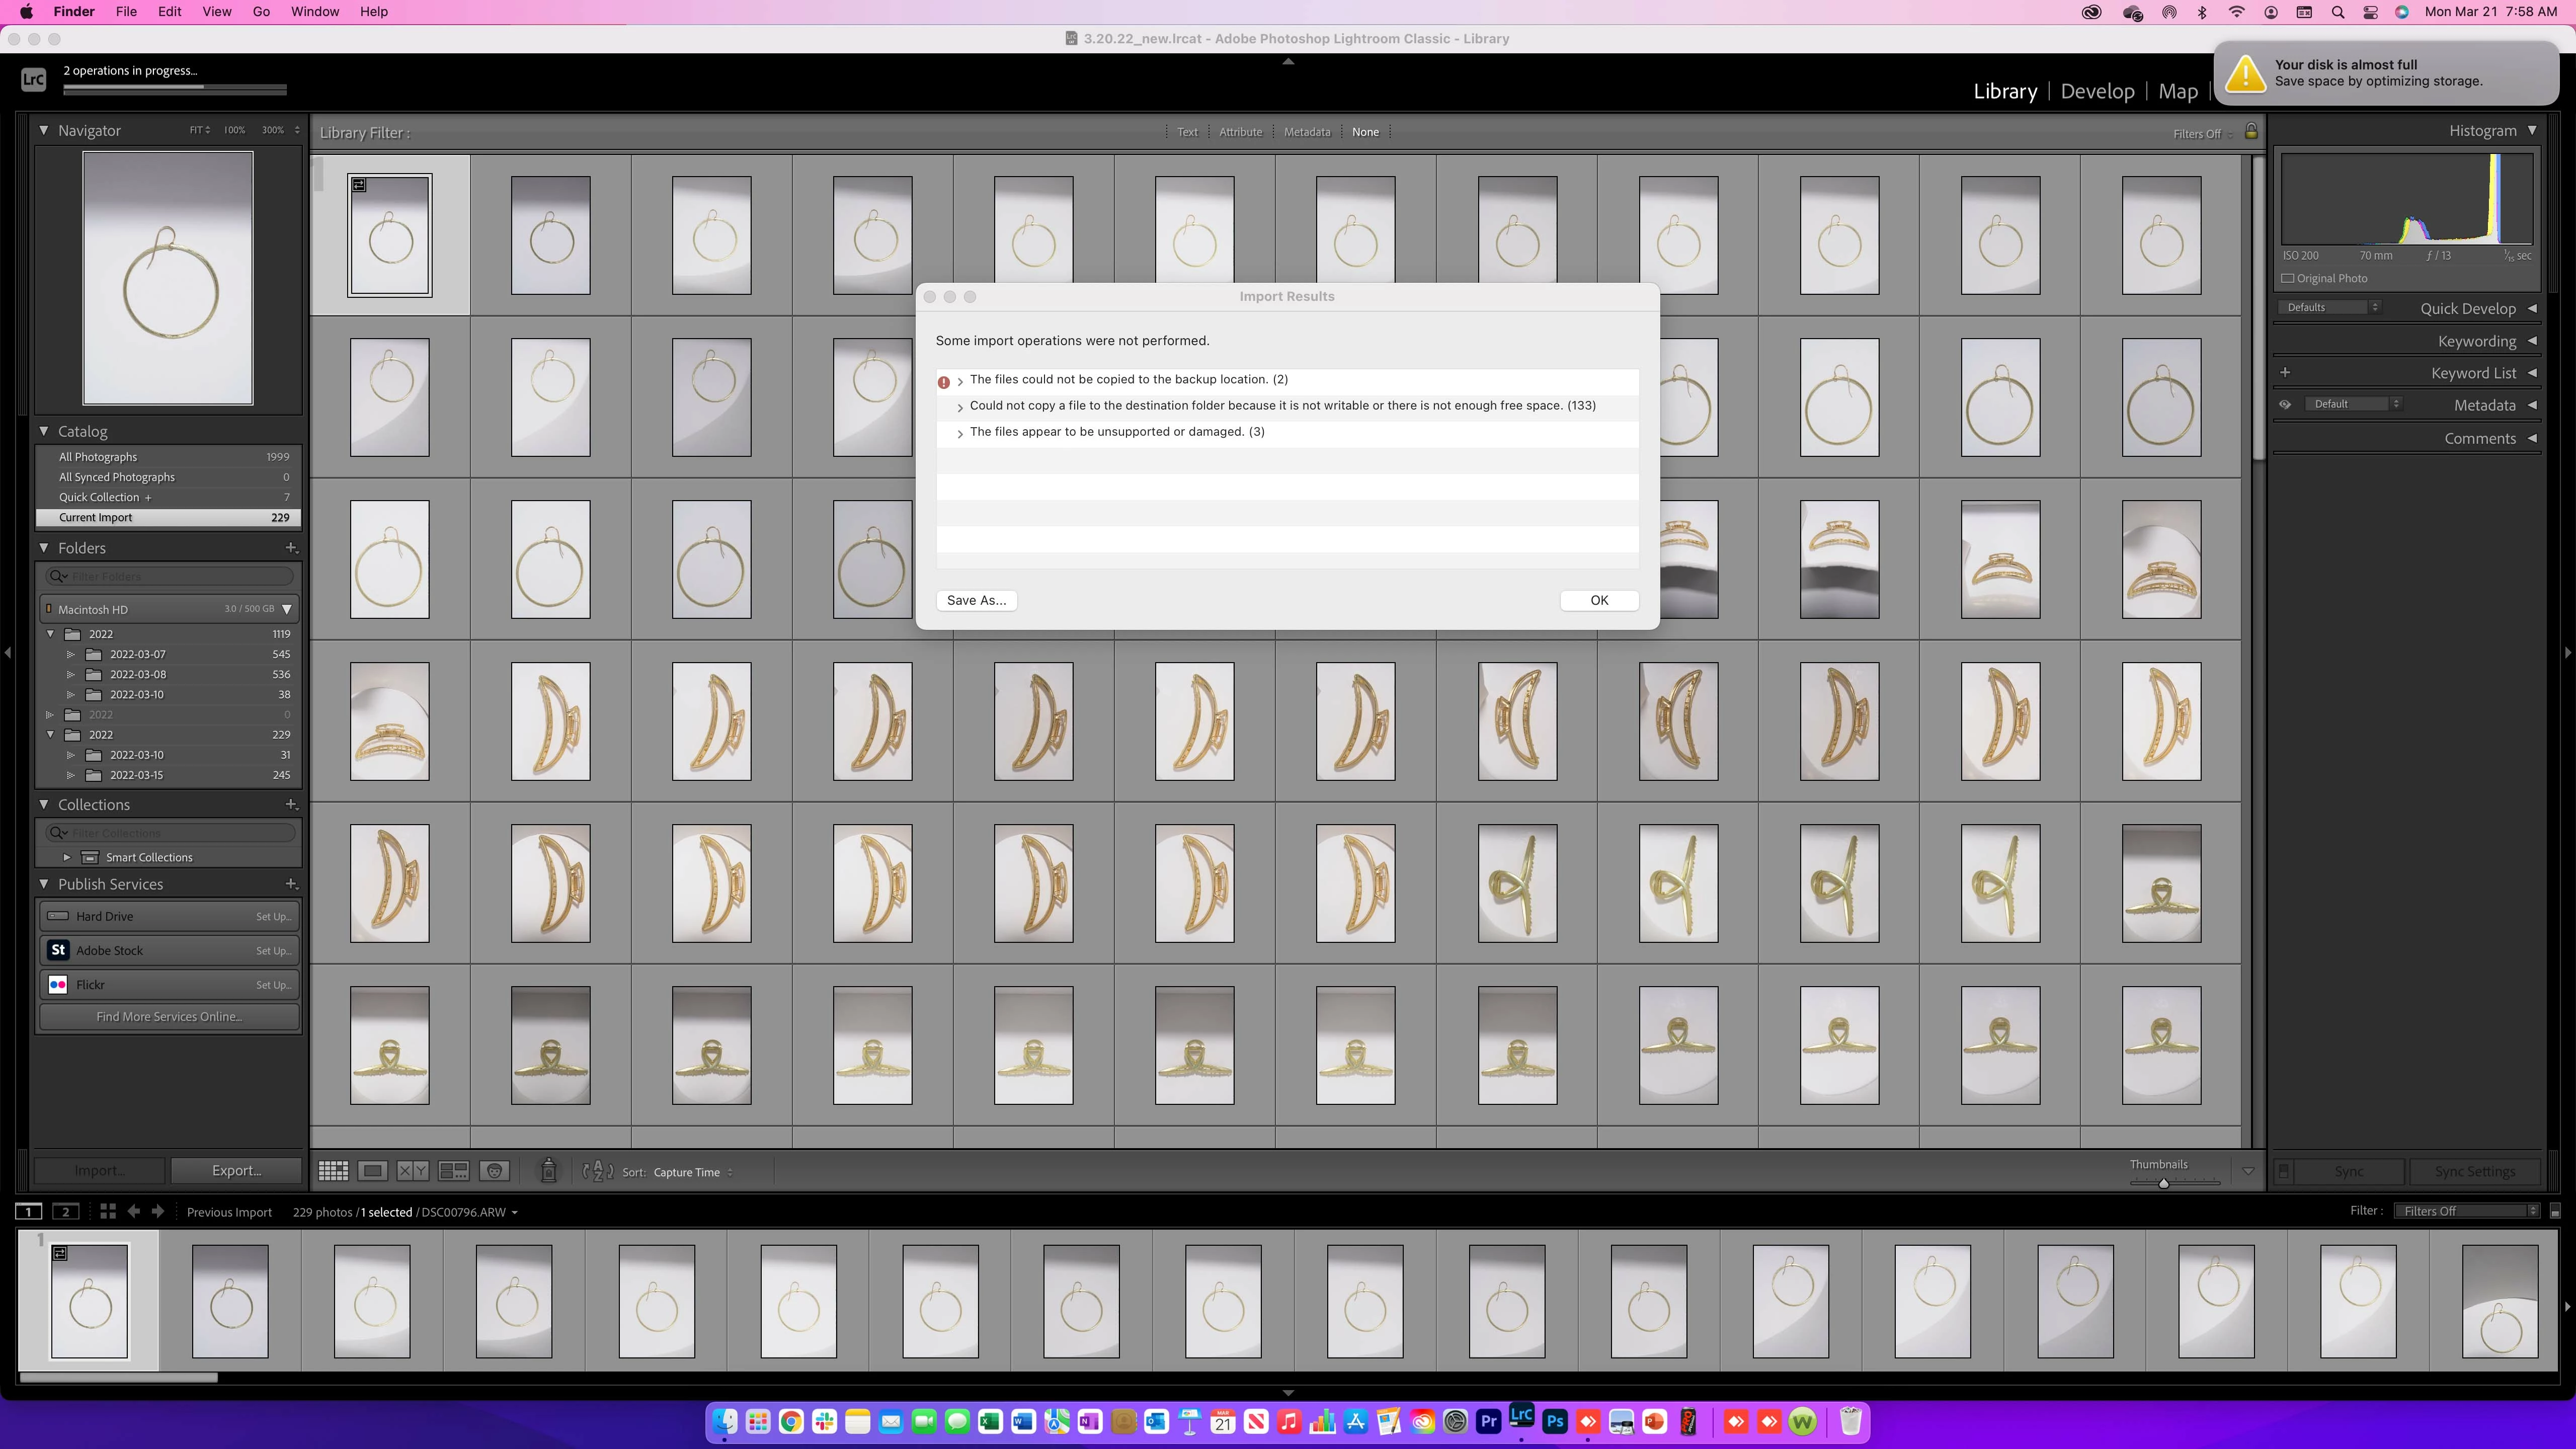The image size is (2576, 1449).
Task: Expand the backup location error row
Action: click(960, 381)
